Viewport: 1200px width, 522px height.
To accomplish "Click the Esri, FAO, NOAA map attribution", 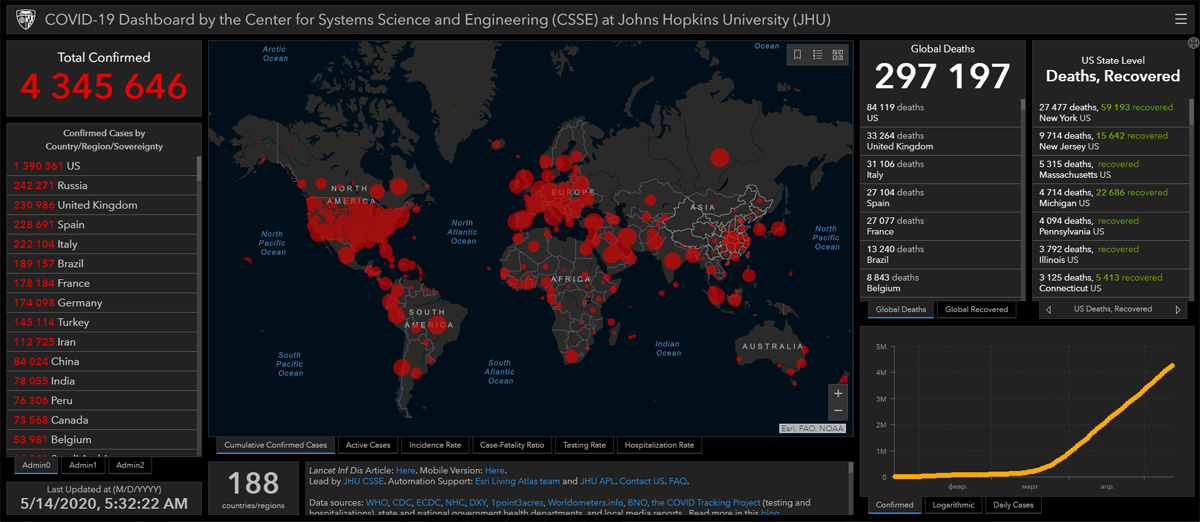I will (814, 429).
